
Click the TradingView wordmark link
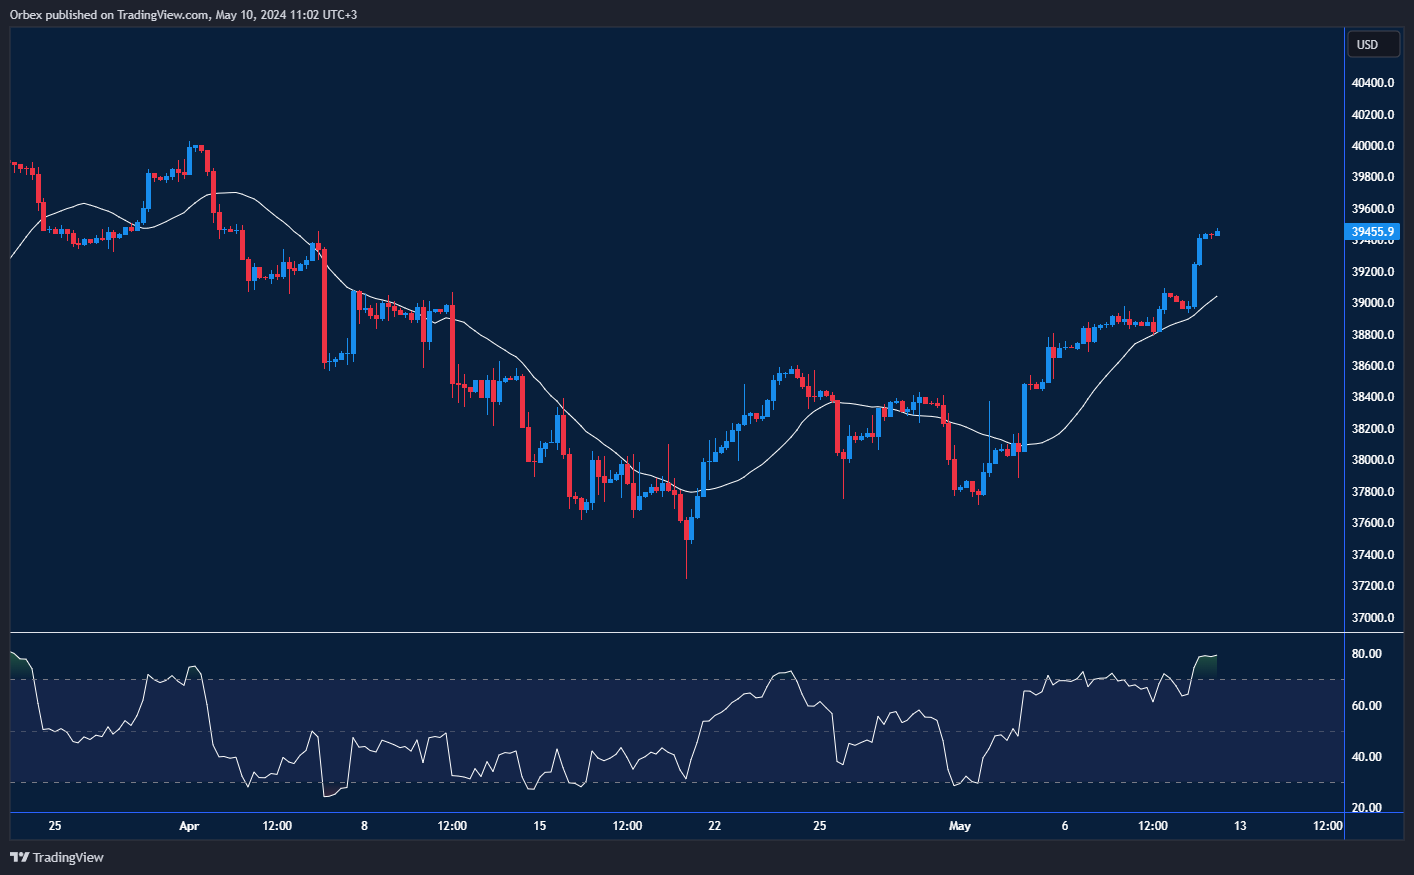click(x=66, y=857)
